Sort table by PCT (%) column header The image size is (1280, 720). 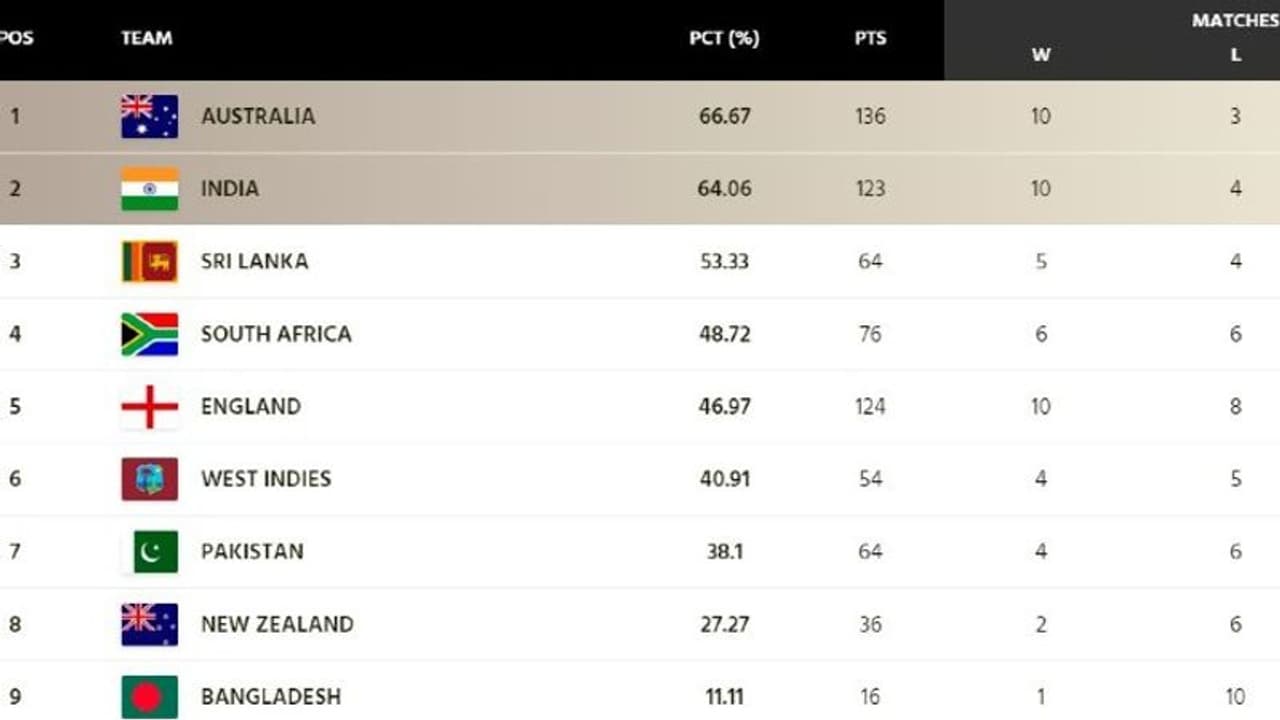point(724,38)
